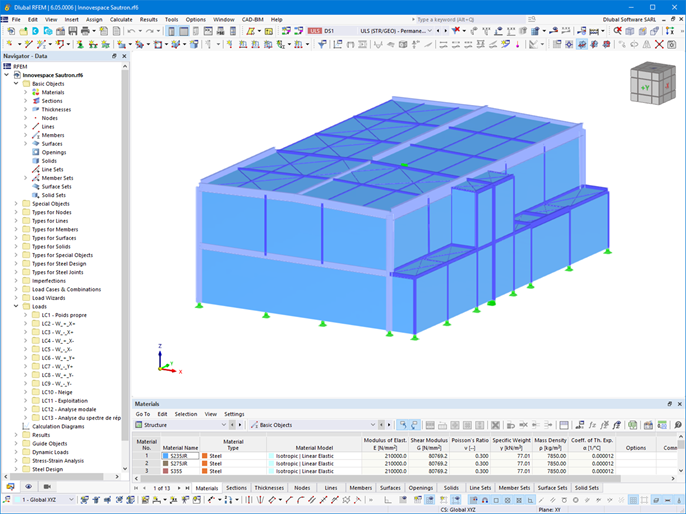The width and height of the screenshot is (686, 514).
Task: Expand the Materials tree node
Action: (x=25, y=92)
